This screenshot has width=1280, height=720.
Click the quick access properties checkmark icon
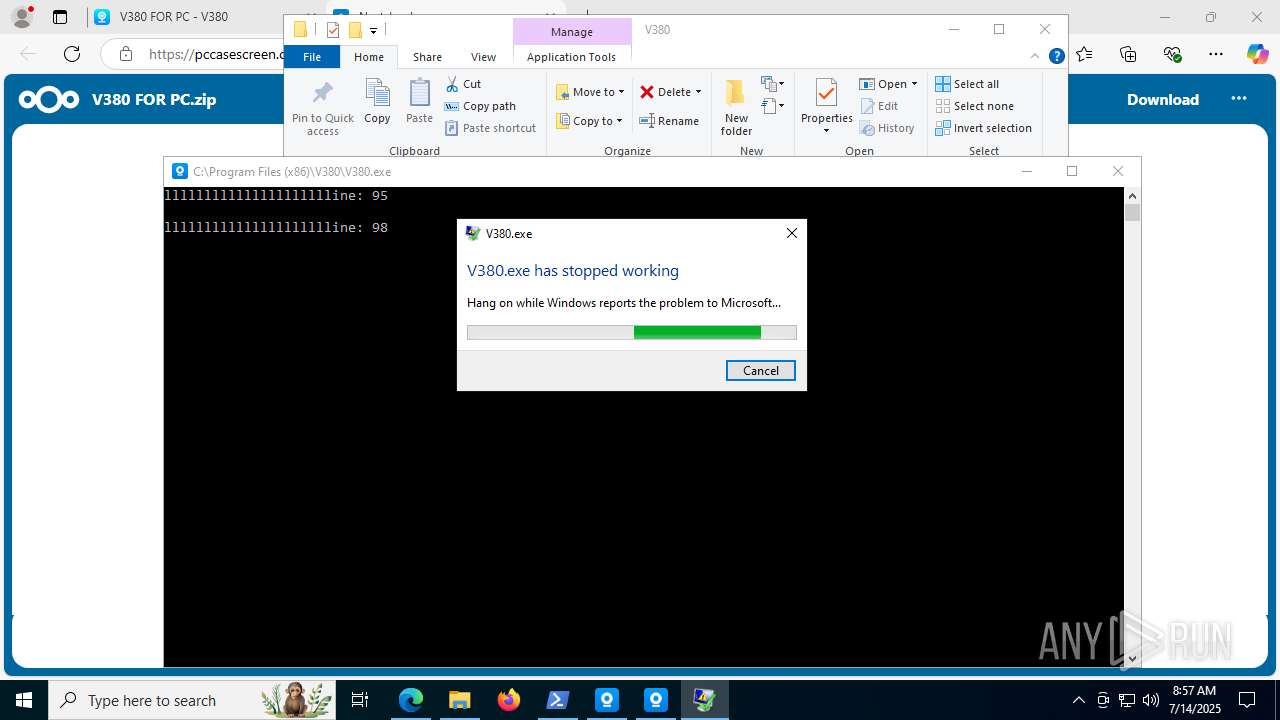coord(333,30)
